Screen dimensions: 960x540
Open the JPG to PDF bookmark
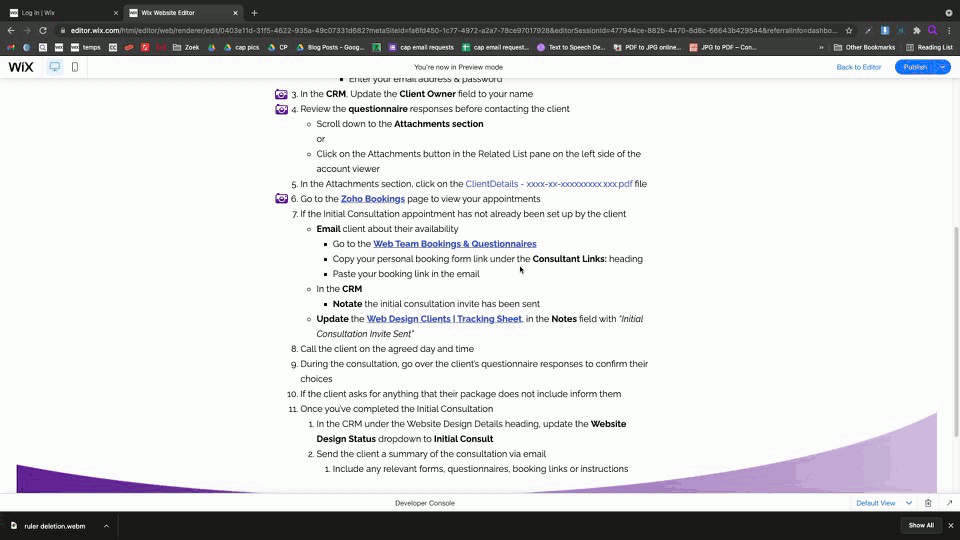(x=723, y=47)
